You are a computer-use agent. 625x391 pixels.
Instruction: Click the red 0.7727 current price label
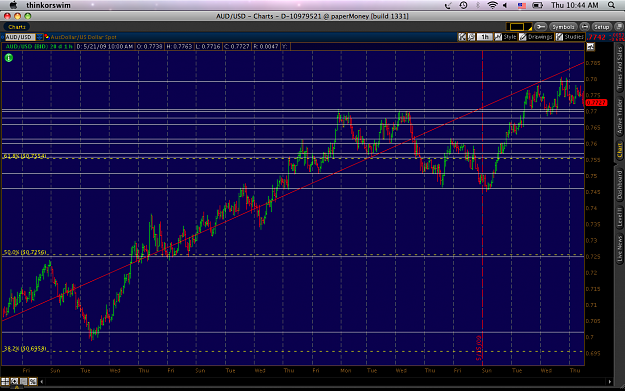coord(596,103)
